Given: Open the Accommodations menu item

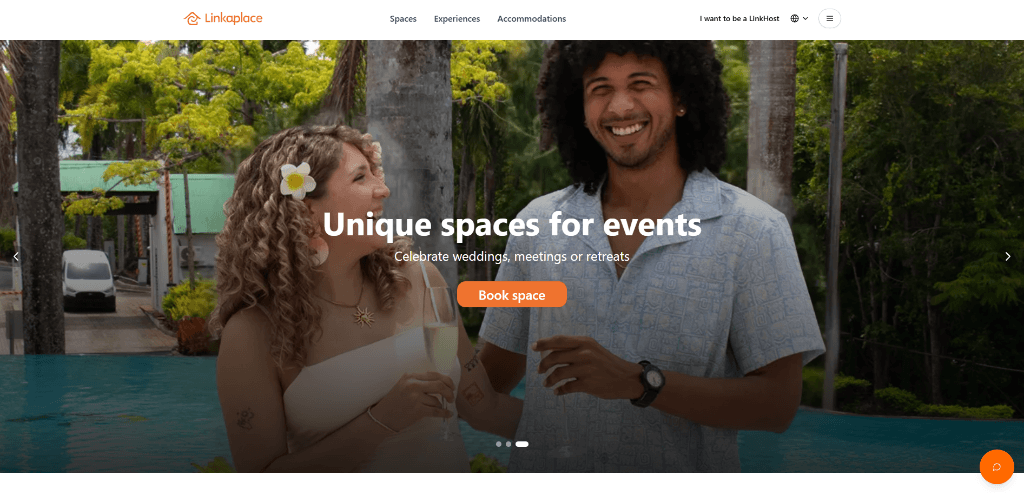Looking at the screenshot, I should [x=532, y=19].
